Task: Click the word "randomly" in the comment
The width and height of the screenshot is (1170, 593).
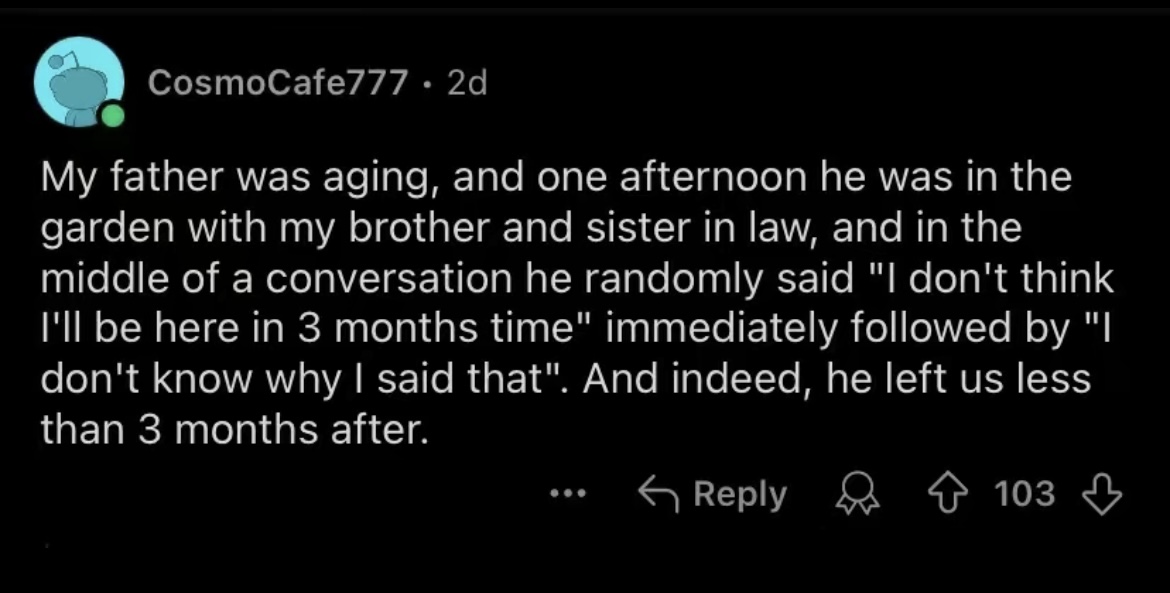Action: click(x=665, y=280)
